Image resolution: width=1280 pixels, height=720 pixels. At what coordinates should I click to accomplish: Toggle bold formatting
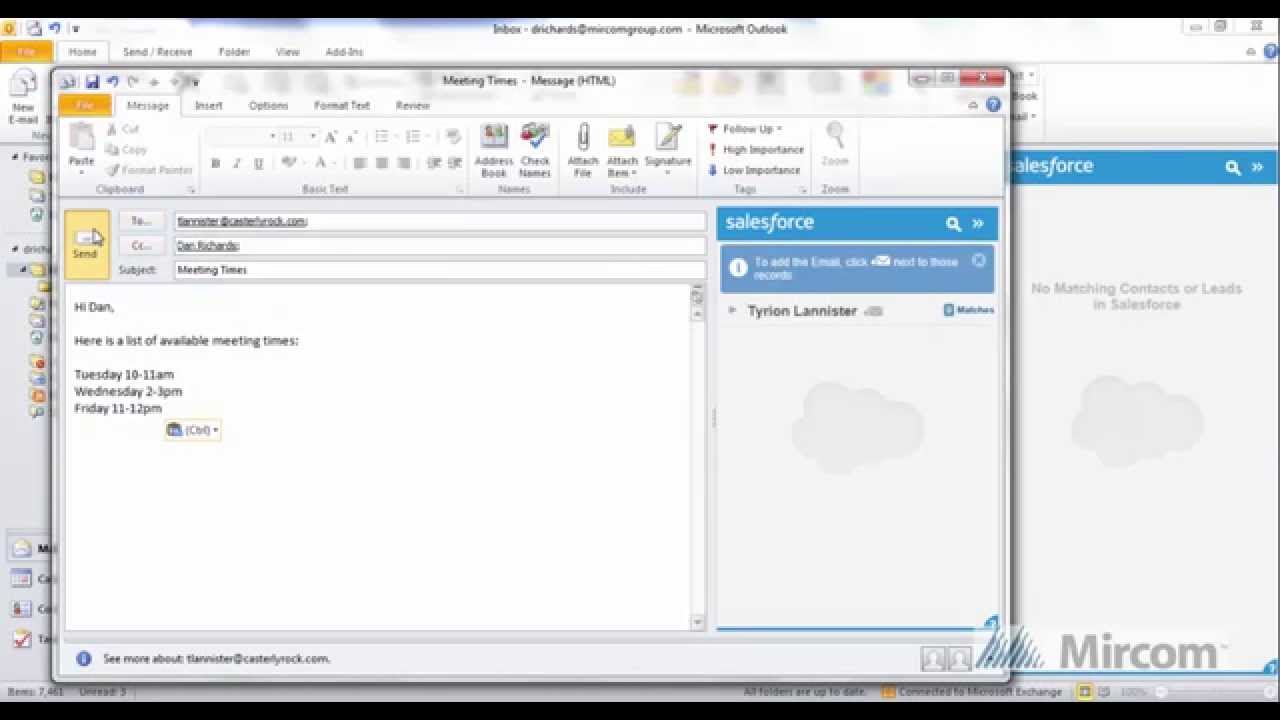[x=215, y=163]
